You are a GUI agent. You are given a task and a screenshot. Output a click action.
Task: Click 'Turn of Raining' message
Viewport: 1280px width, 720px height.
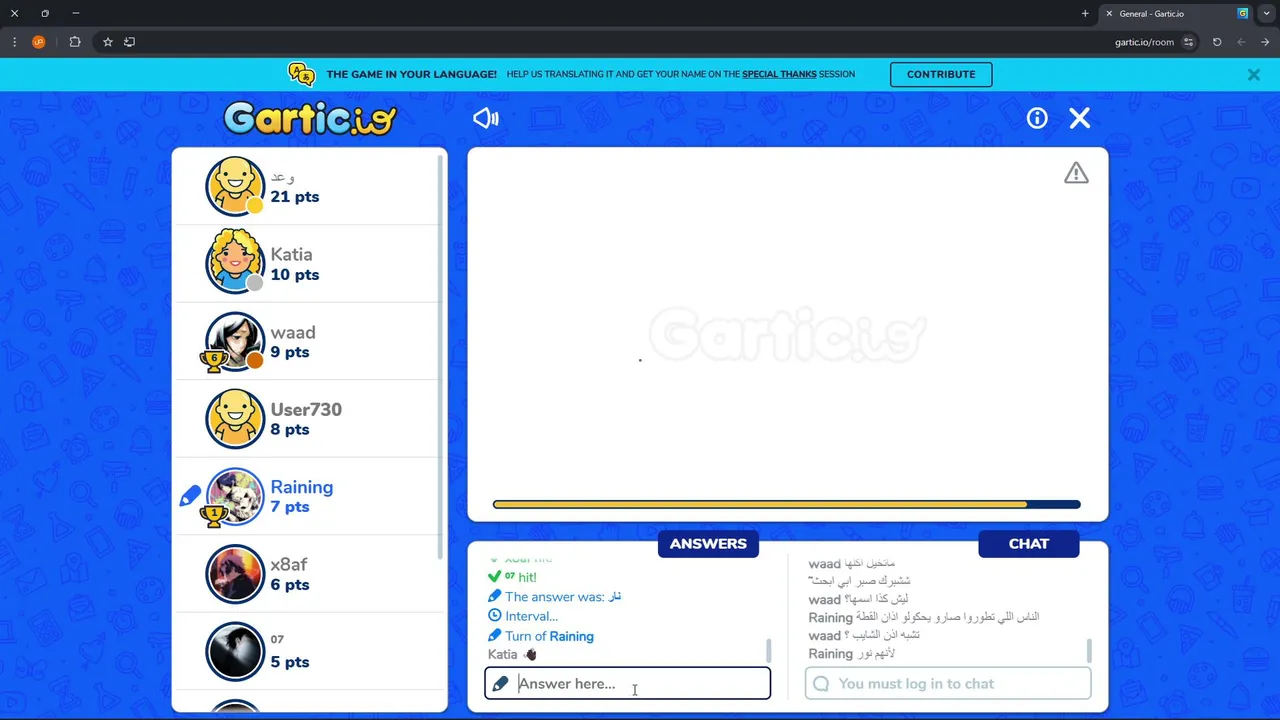[549, 636]
